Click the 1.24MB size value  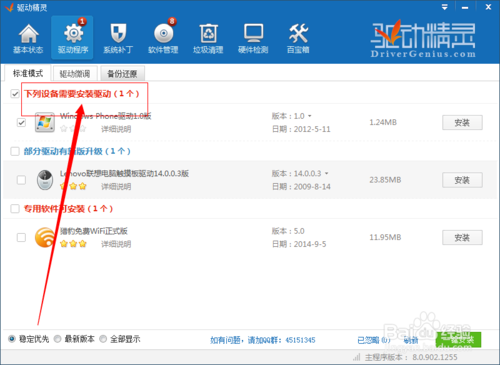coord(383,122)
